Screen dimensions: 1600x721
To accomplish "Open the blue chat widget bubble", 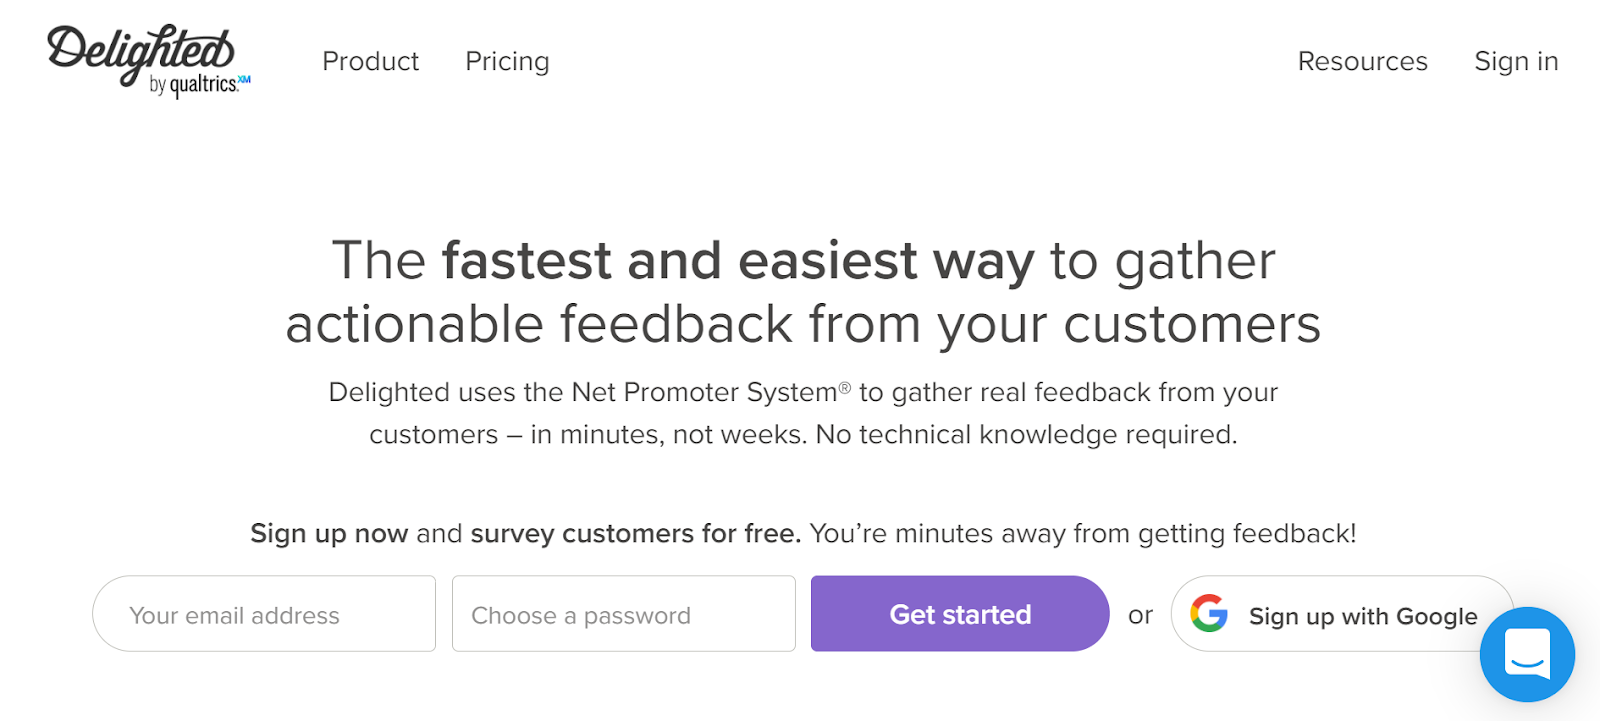I will (1527, 654).
